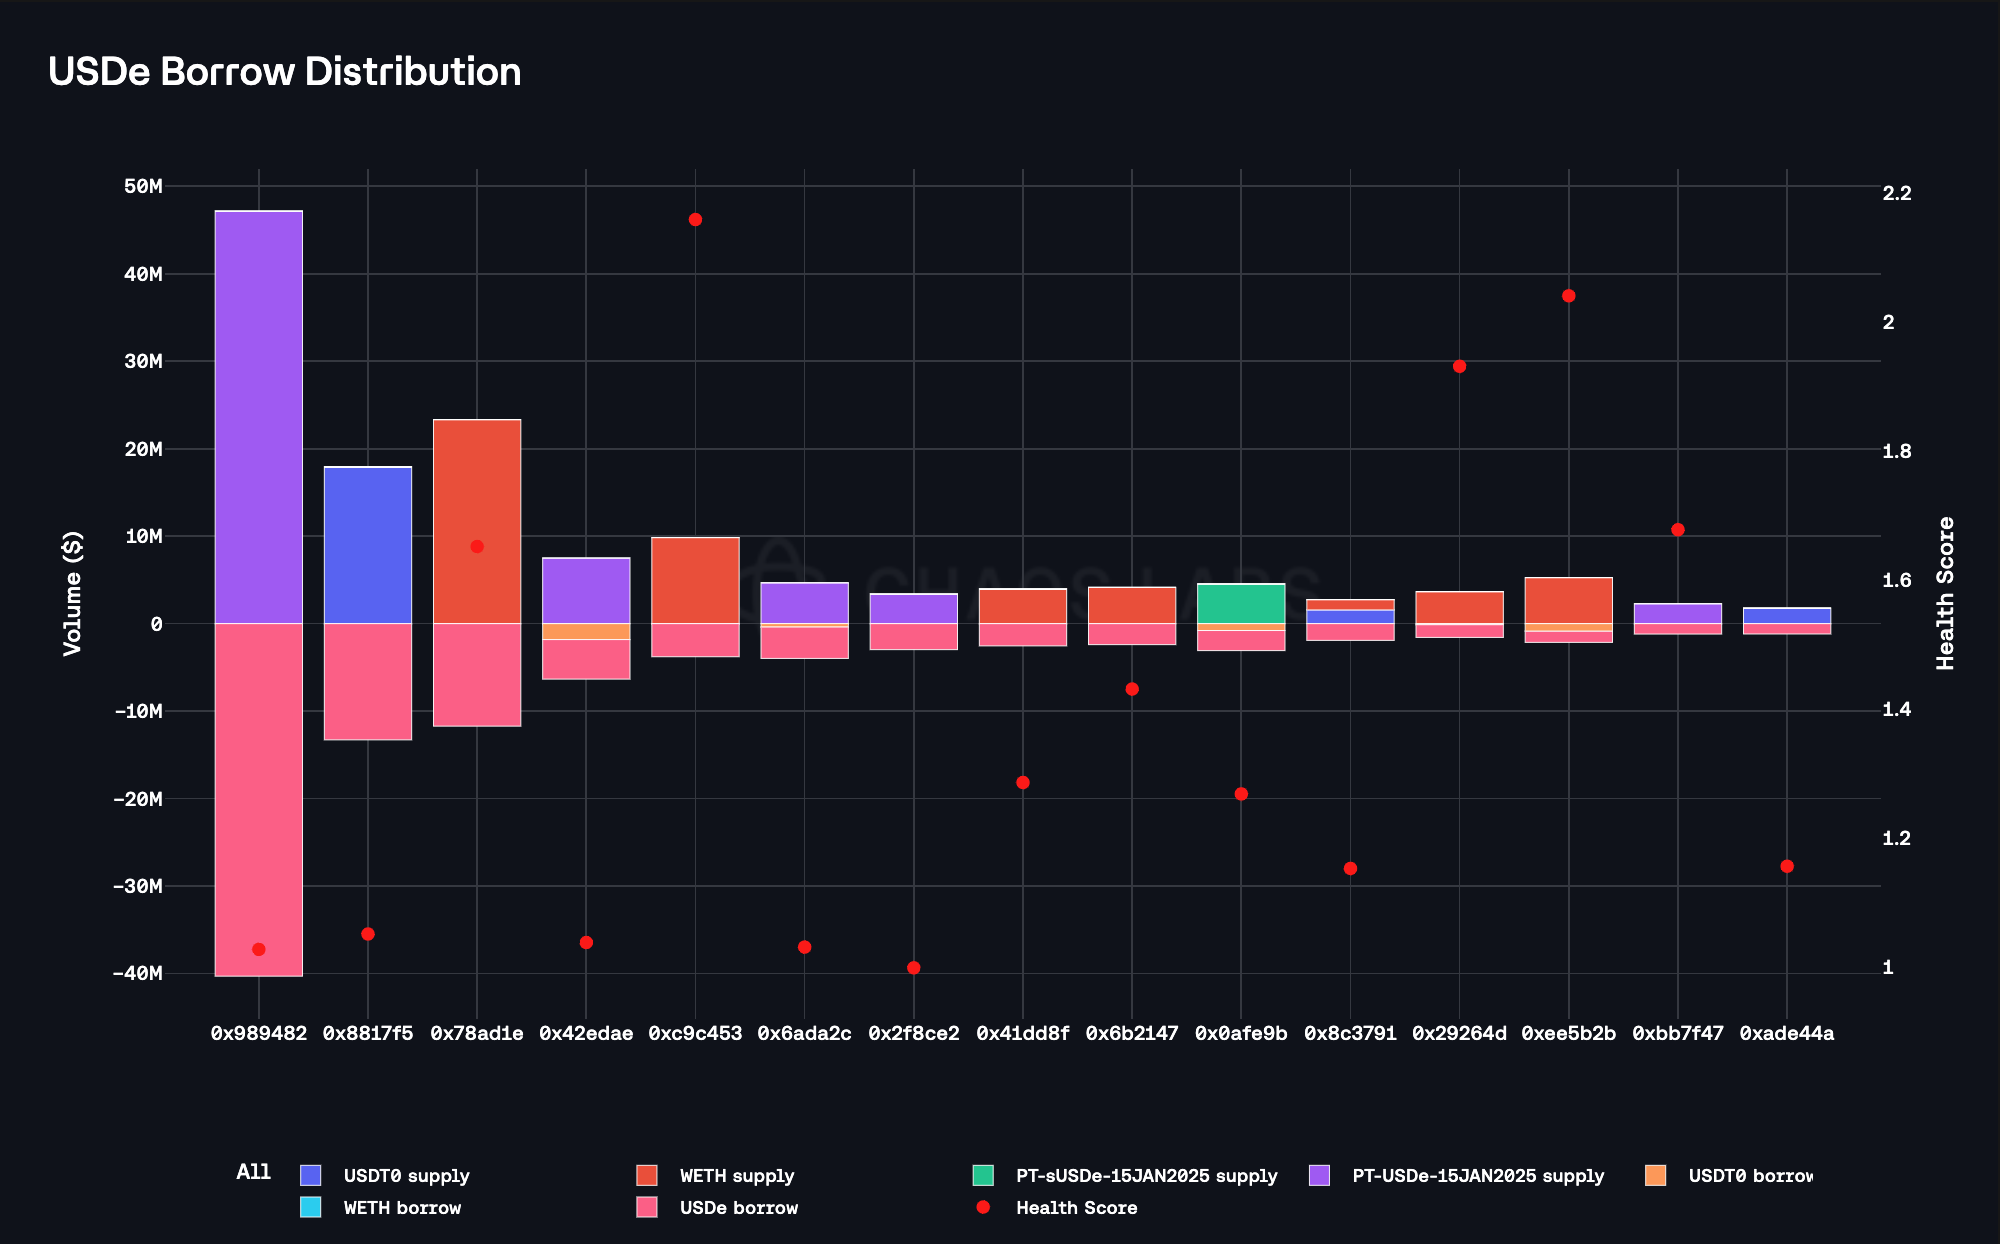
Task: Click the WETH supply bar for 0x78ad1e
Action: (x=477, y=480)
